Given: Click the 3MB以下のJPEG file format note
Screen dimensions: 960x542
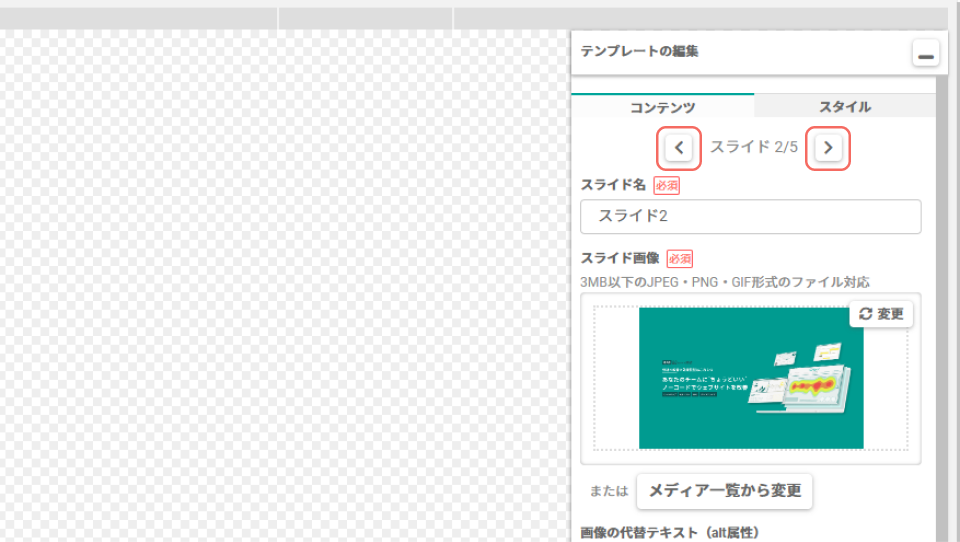Looking at the screenshot, I should (x=725, y=282).
